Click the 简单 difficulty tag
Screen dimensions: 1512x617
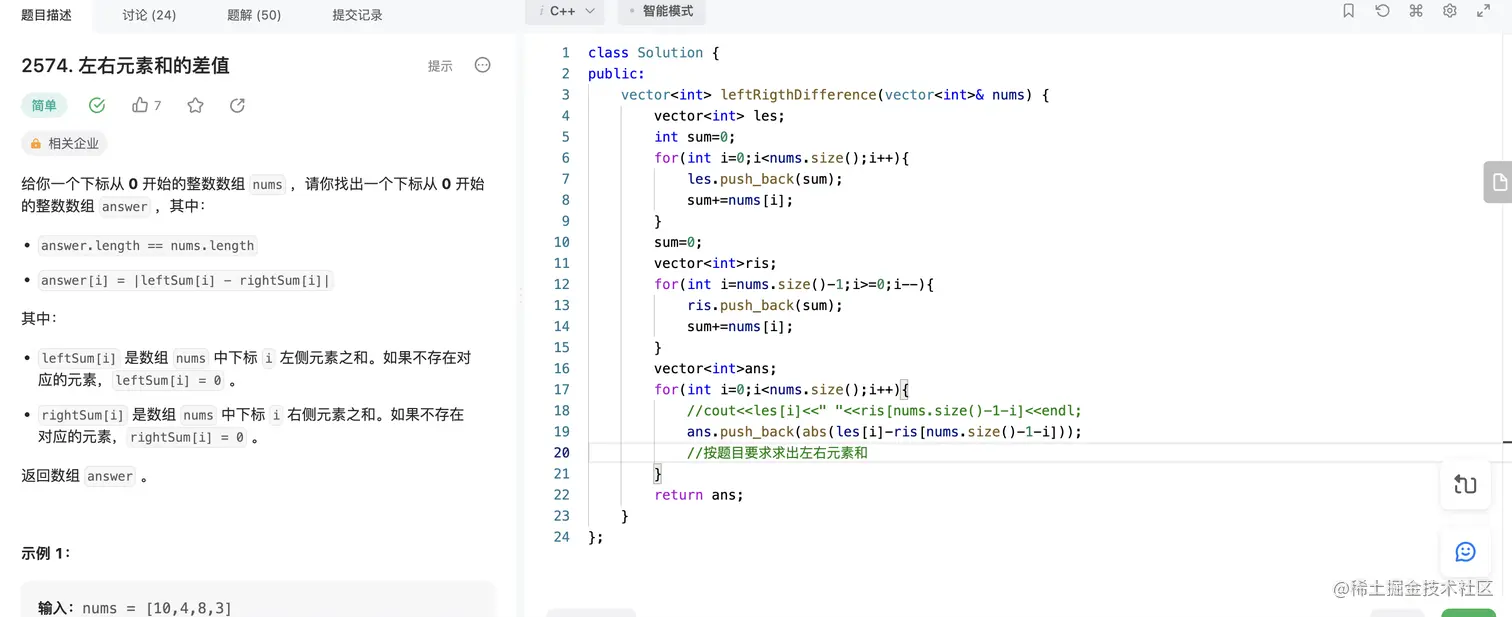[x=44, y=105]
